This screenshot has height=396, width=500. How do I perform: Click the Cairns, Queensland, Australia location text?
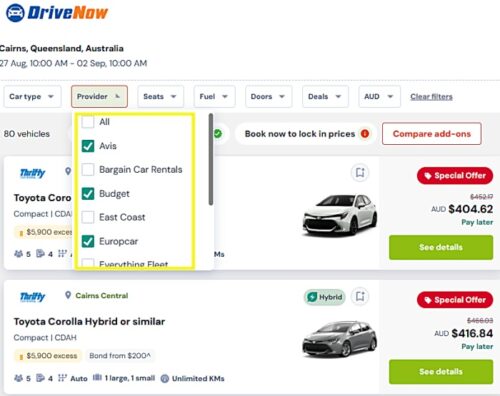(62, 49)
